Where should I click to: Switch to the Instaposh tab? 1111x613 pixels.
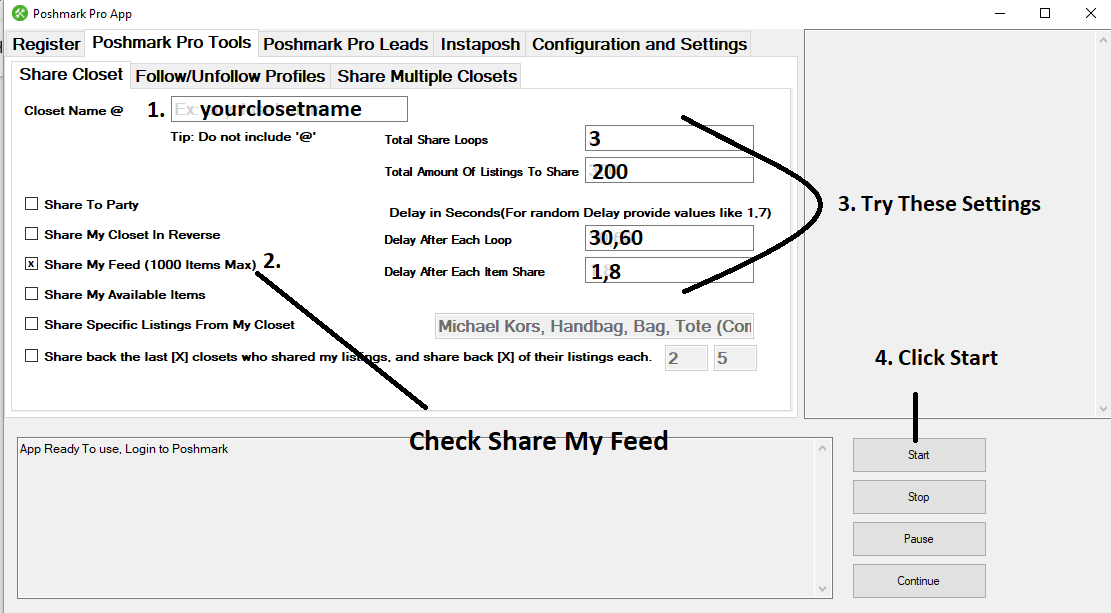[x=480, y=44]
